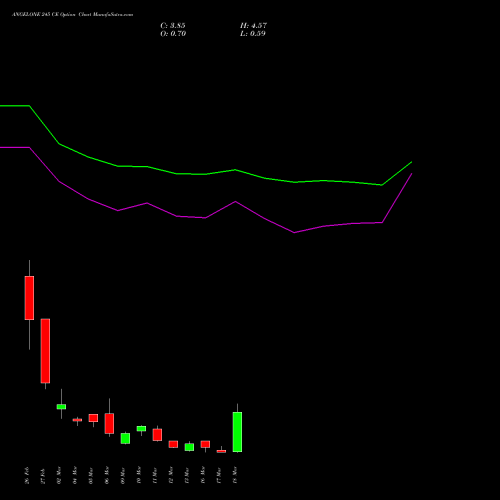Screen dimensions: 500x500
Task: Click the red candle for 06 Mar
Action: 109,423
